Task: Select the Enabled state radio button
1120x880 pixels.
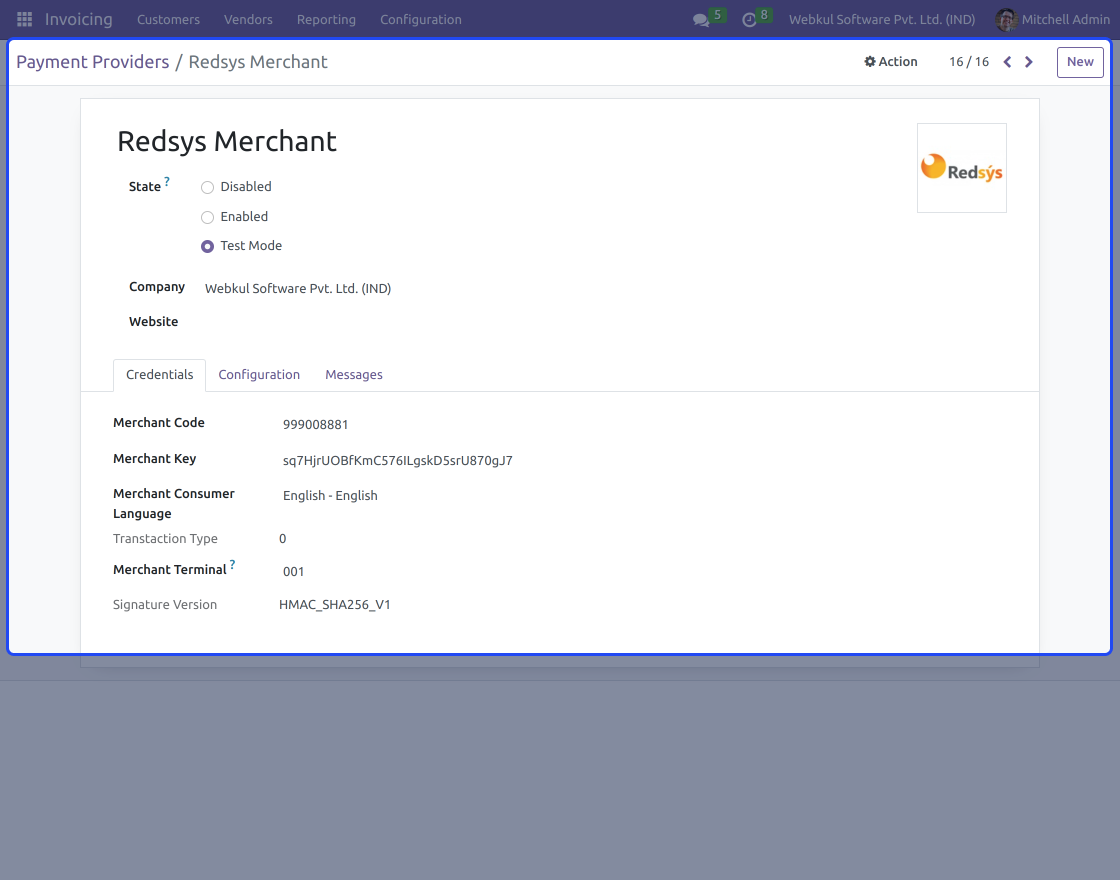Action: coord(207,217)
